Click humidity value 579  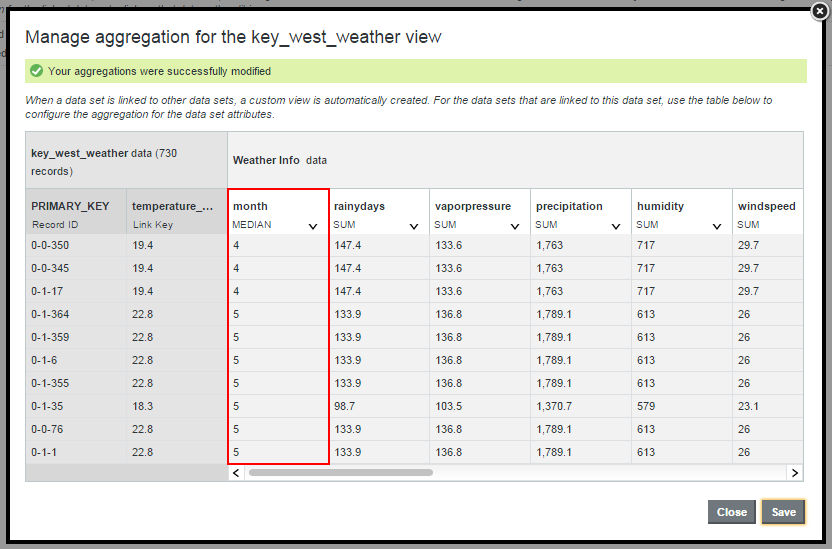click(x=646, y=406)
